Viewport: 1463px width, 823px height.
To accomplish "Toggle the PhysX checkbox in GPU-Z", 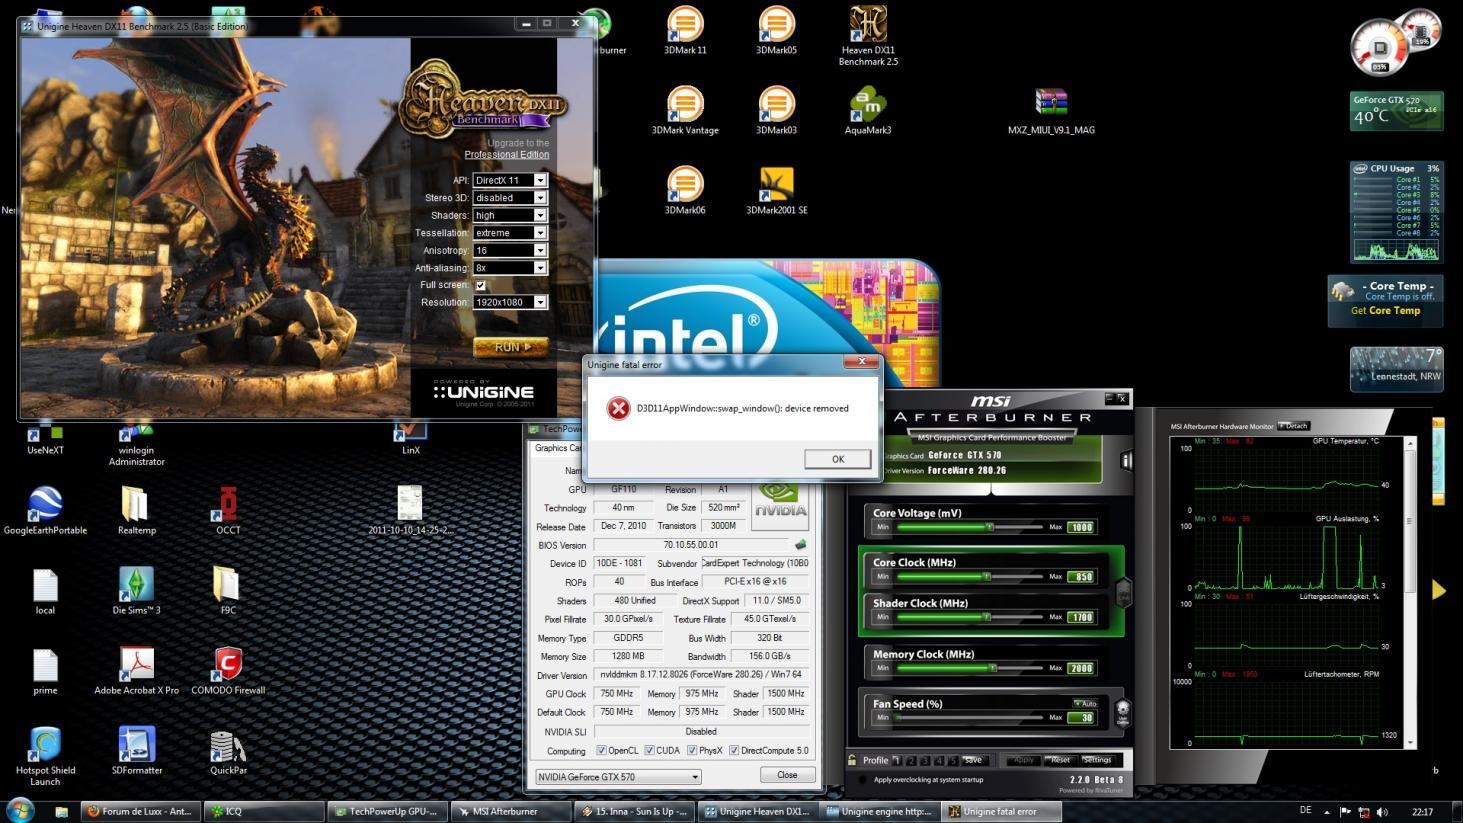I will (x=691, y=750).
